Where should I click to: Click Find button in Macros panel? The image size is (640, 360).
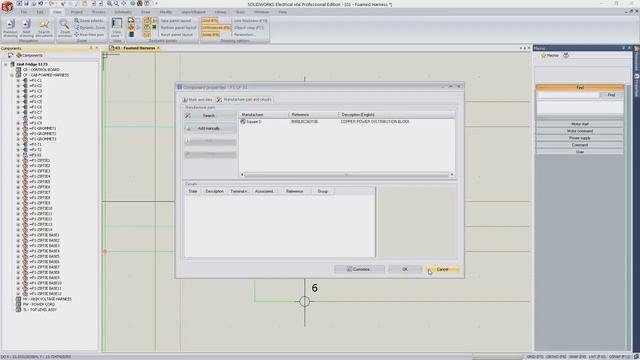(611, 95)
